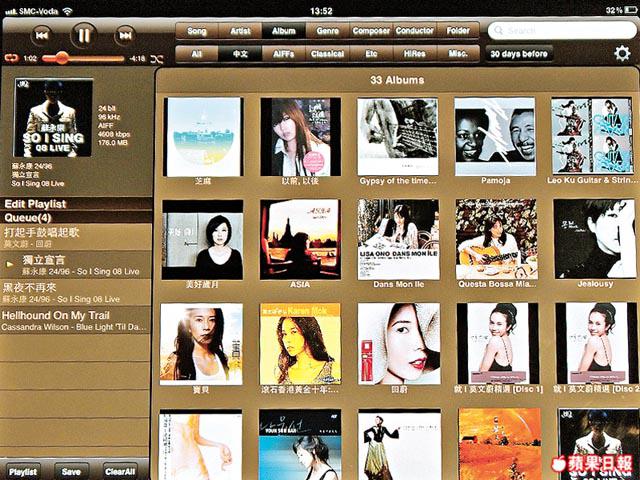Select queue song 獨立宣言

pos(76,264)
